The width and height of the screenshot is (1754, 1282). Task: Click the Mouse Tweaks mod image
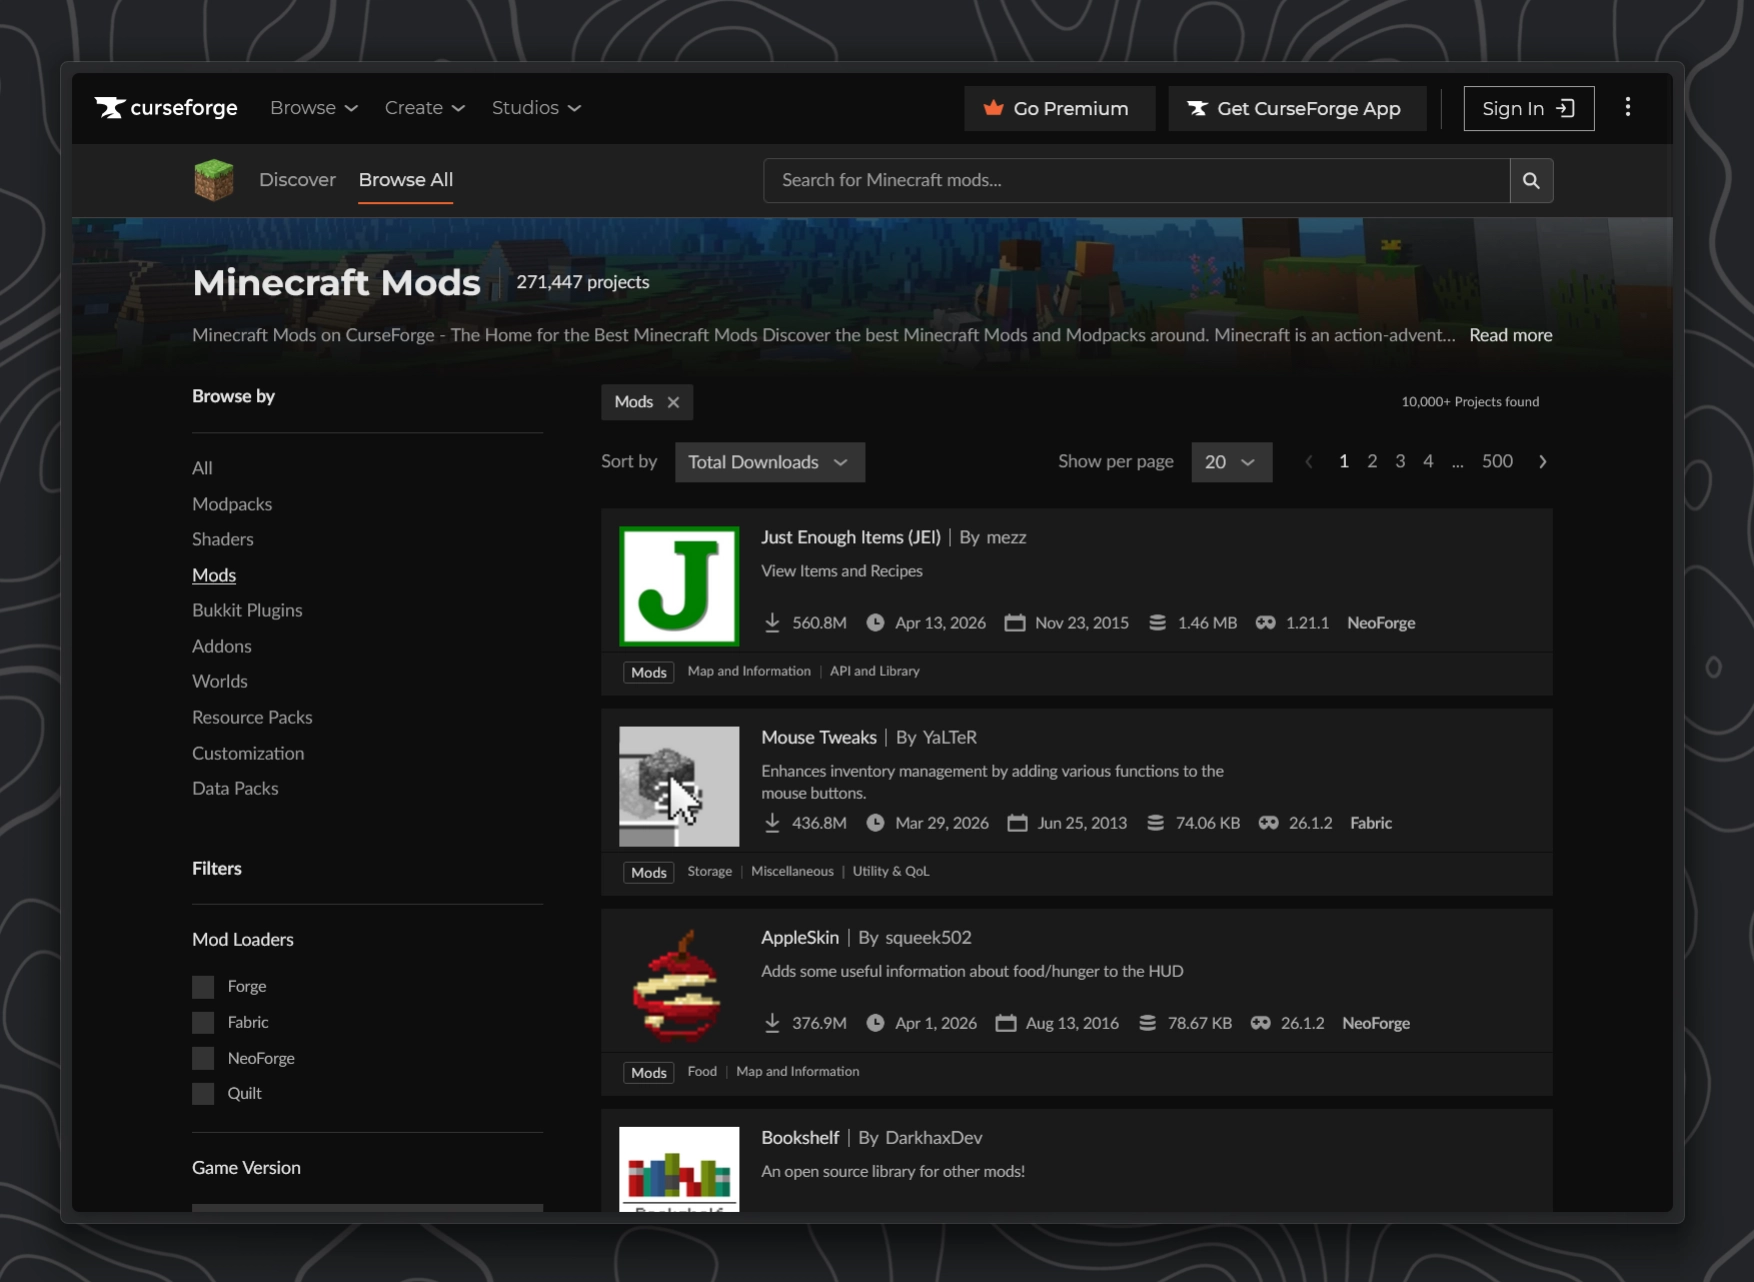tap(679, 786)
